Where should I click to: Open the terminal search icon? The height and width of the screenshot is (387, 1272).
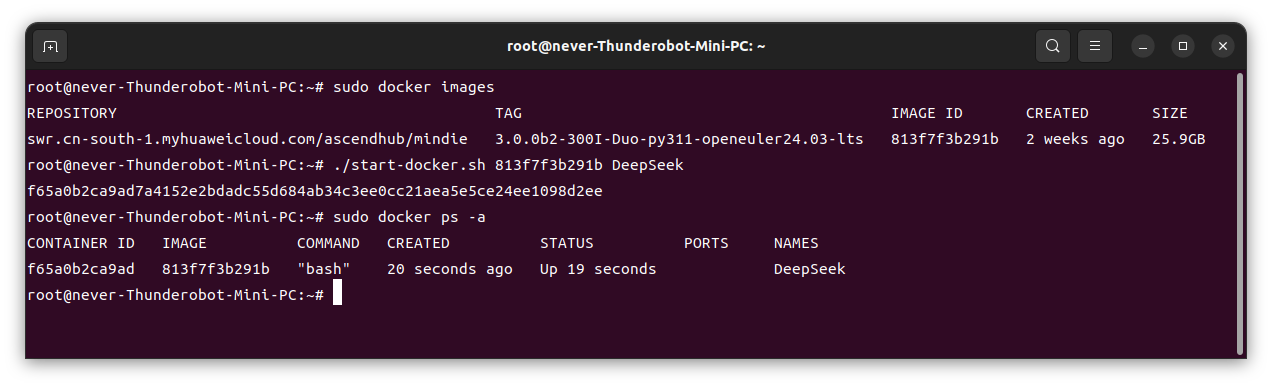pyautogui.click(x=1053, y=46)
